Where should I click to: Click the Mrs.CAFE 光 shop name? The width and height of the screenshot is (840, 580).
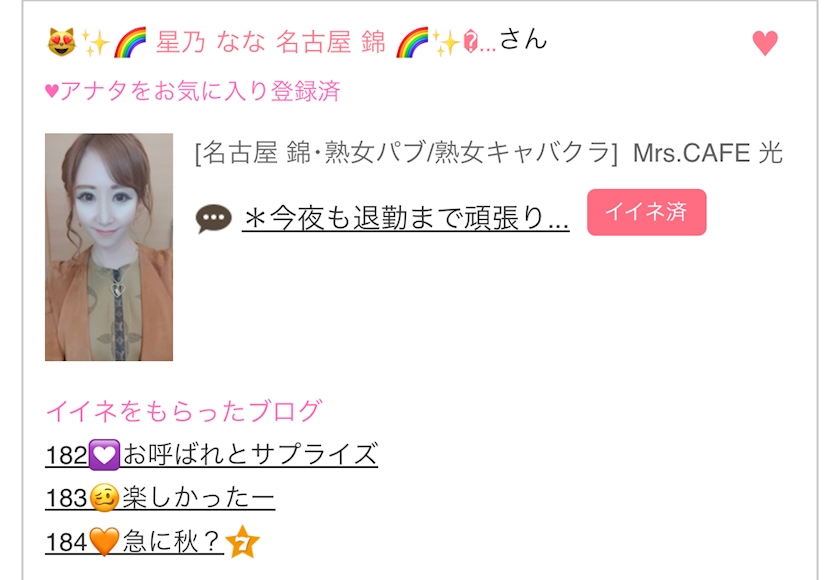pos(708,153)
